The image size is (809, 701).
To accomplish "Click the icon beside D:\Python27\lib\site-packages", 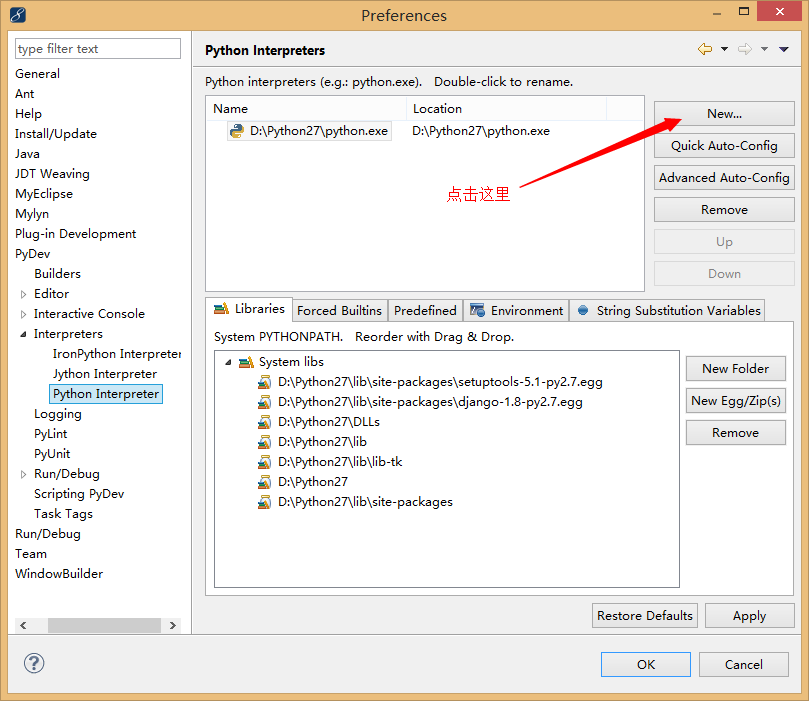I will click(264, 502).
